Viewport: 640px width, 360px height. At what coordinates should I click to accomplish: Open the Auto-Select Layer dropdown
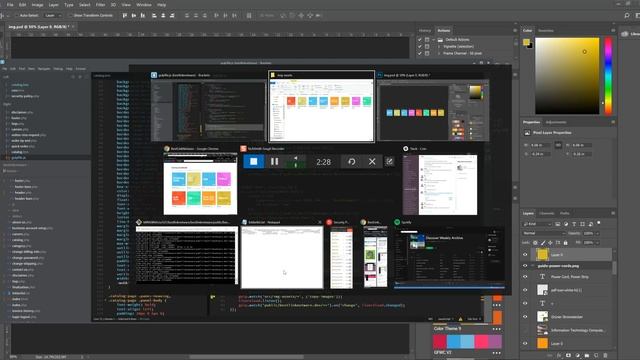click(53, 16)
